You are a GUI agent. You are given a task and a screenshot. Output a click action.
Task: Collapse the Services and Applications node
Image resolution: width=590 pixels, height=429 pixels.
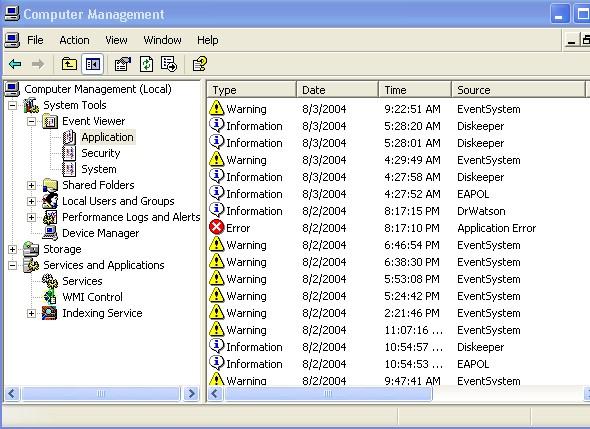click(12, 265)
